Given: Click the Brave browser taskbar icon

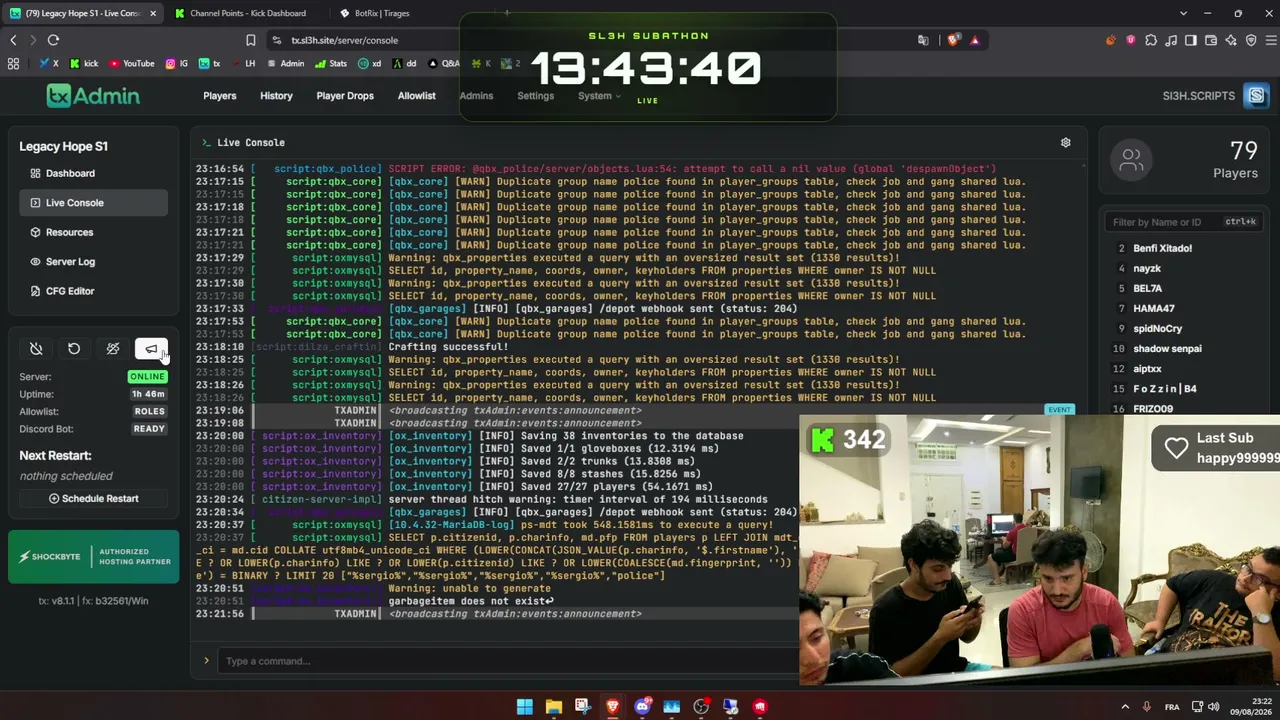Looking at the screenshot, I should pos(612,707).
